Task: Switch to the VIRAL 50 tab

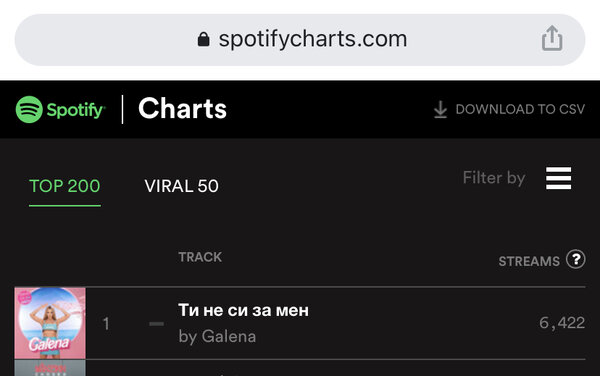Action: pos(181,186)
